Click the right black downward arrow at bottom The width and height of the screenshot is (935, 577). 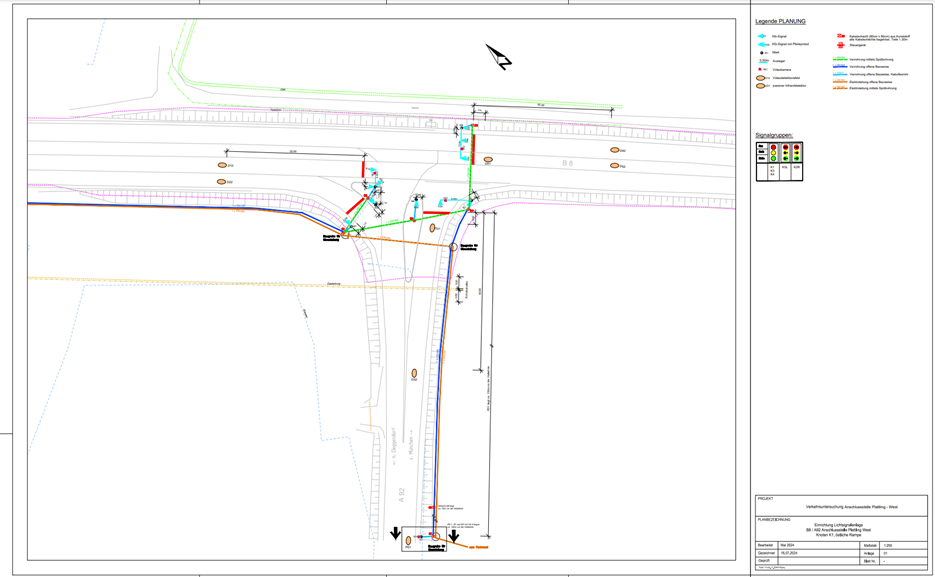[453, 535]
